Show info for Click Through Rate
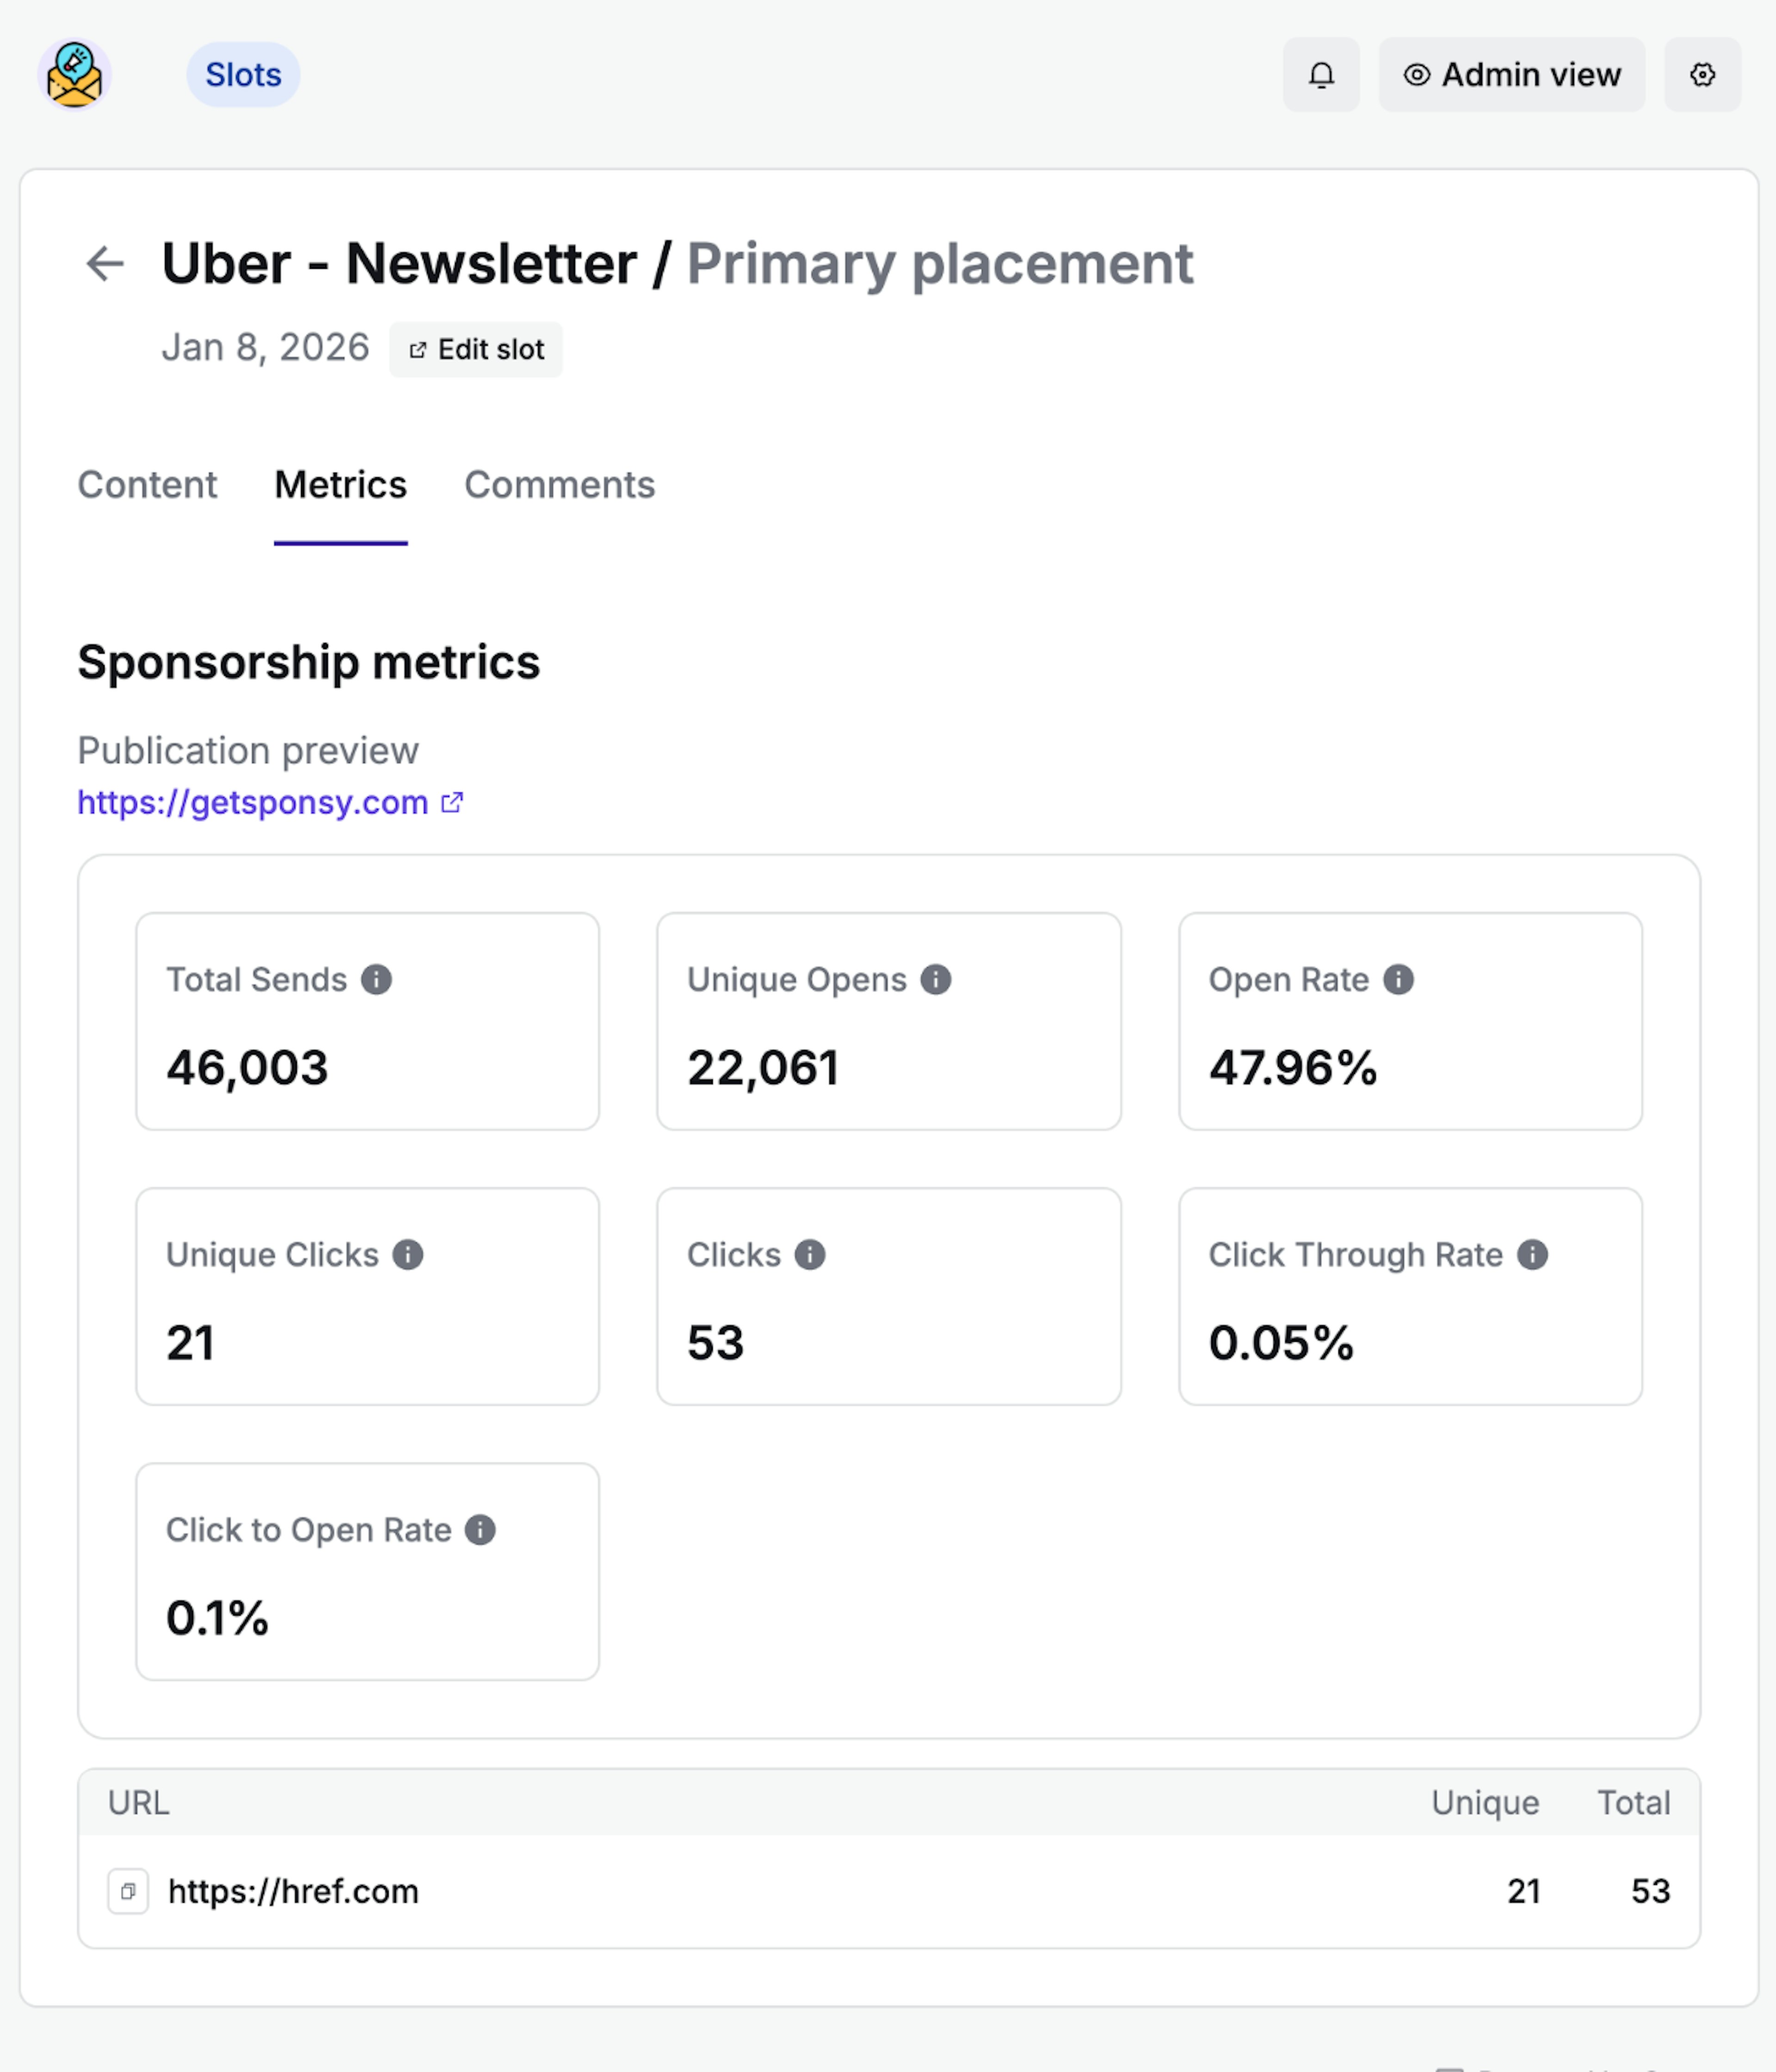Viewport: 1776px width, 2072px height. 1532,1254
